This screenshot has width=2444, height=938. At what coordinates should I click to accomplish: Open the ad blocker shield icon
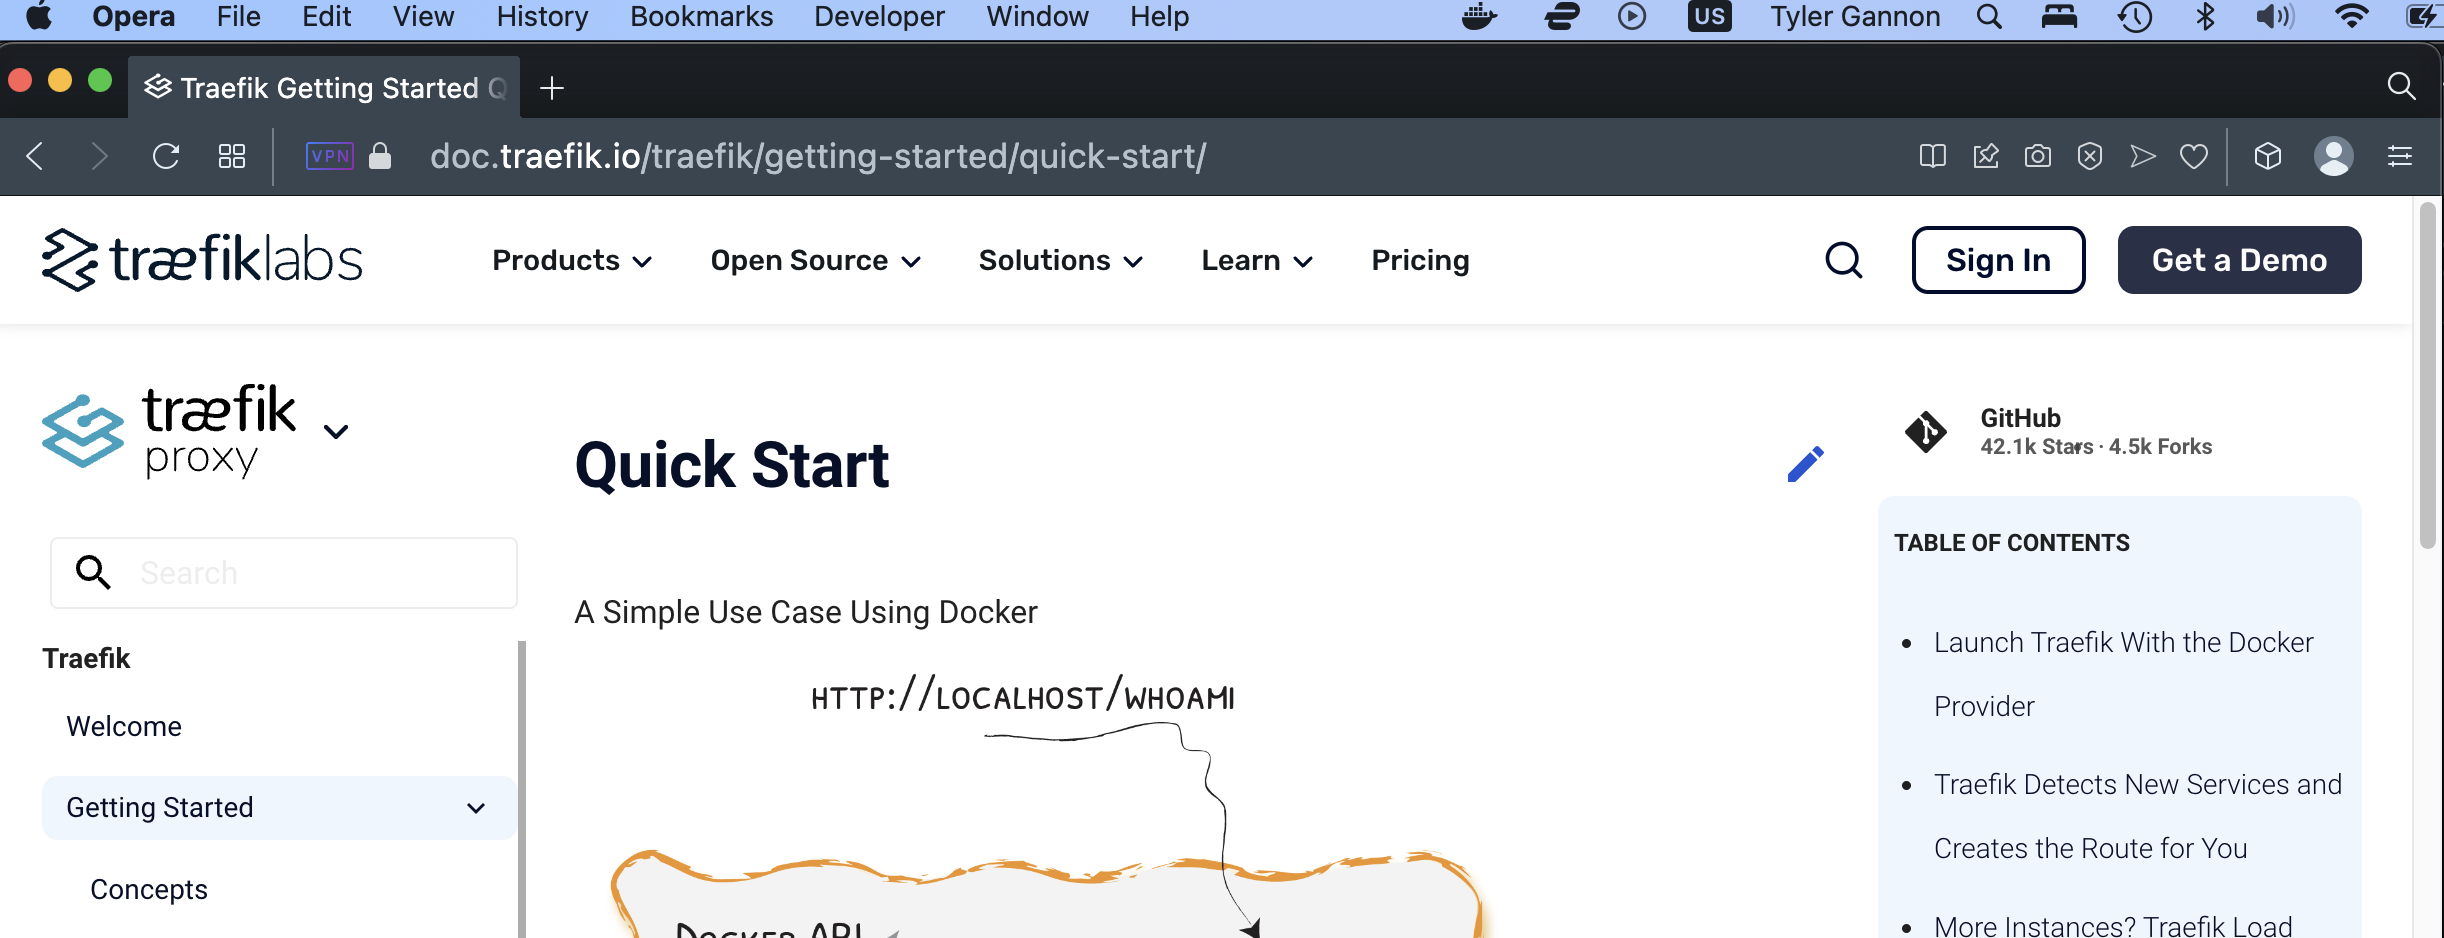[2089, 156]
